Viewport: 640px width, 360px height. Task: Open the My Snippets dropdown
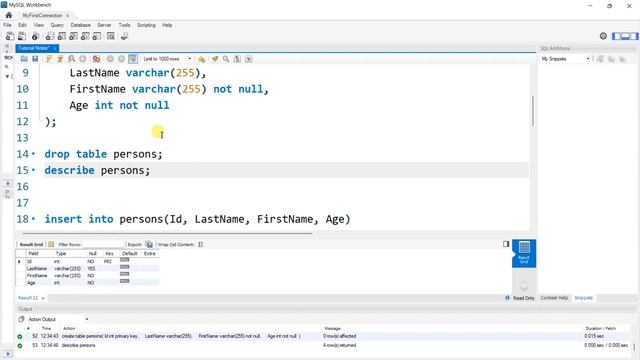[565, 59]
